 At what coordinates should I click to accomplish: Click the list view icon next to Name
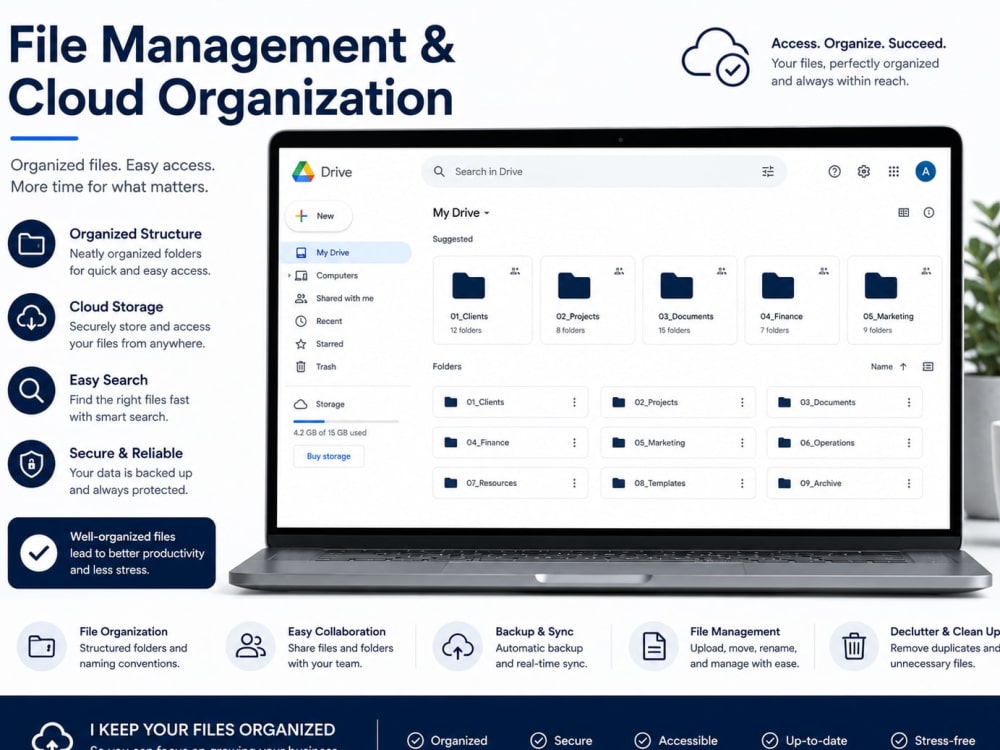pyautogui.click(x=928, y=367)
